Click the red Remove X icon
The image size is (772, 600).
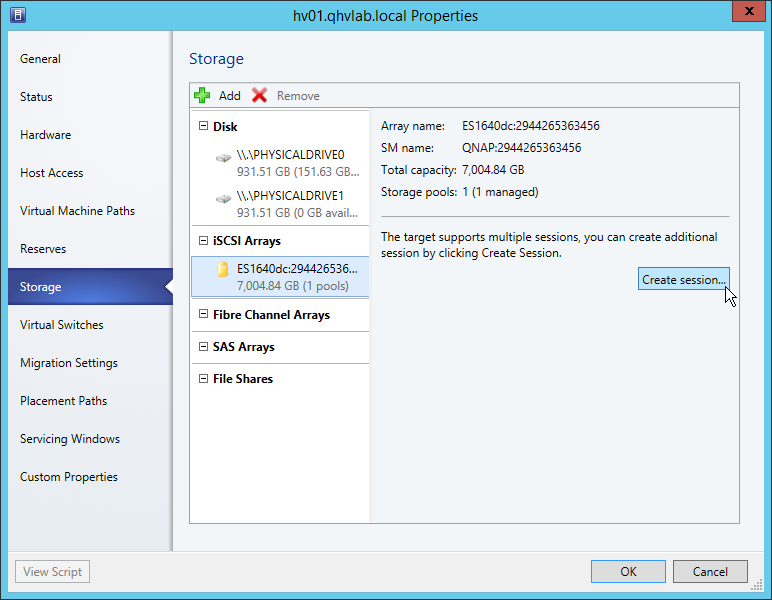pos(260,95)
